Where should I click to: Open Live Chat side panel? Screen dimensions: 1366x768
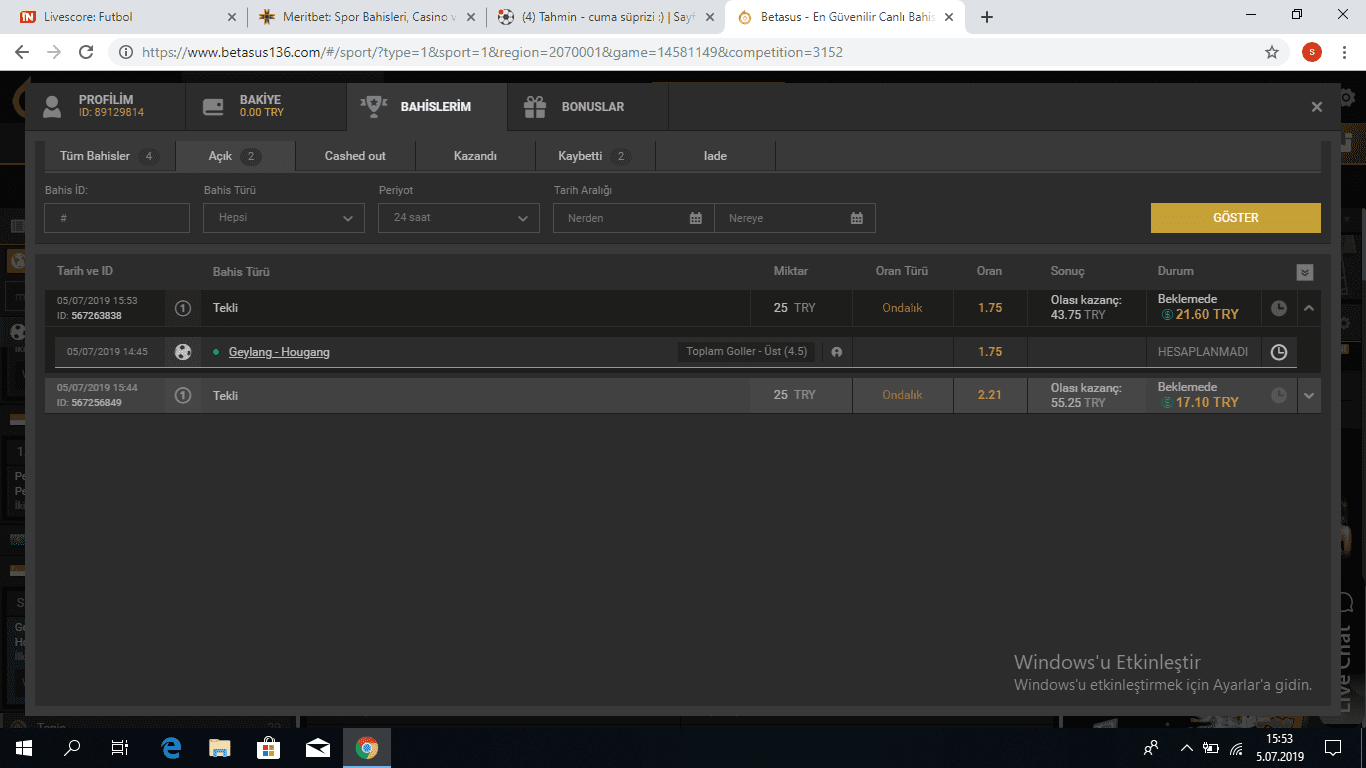pyautogui.click(x=1344, y=651)
